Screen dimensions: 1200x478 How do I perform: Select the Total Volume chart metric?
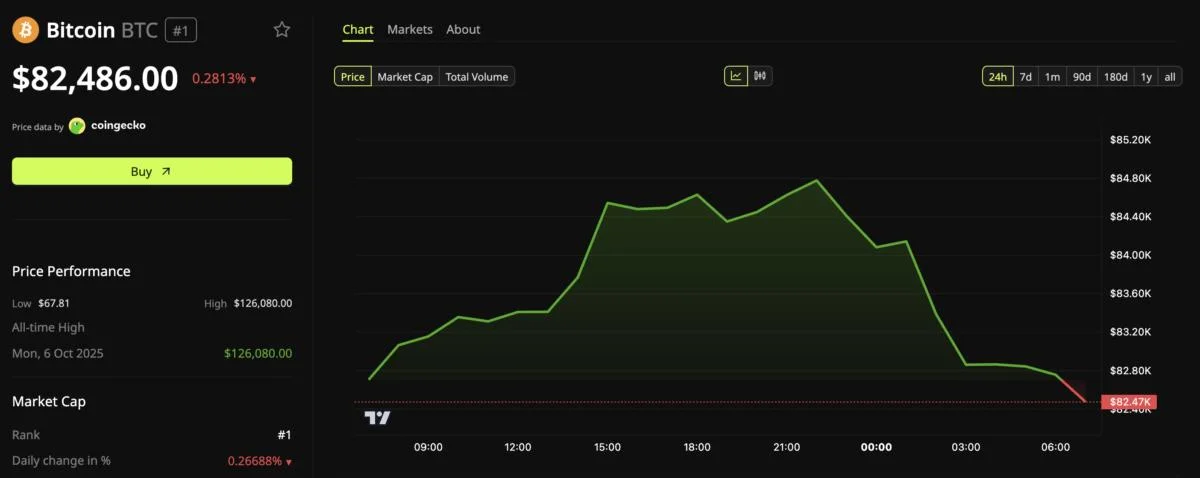[477, 77]
